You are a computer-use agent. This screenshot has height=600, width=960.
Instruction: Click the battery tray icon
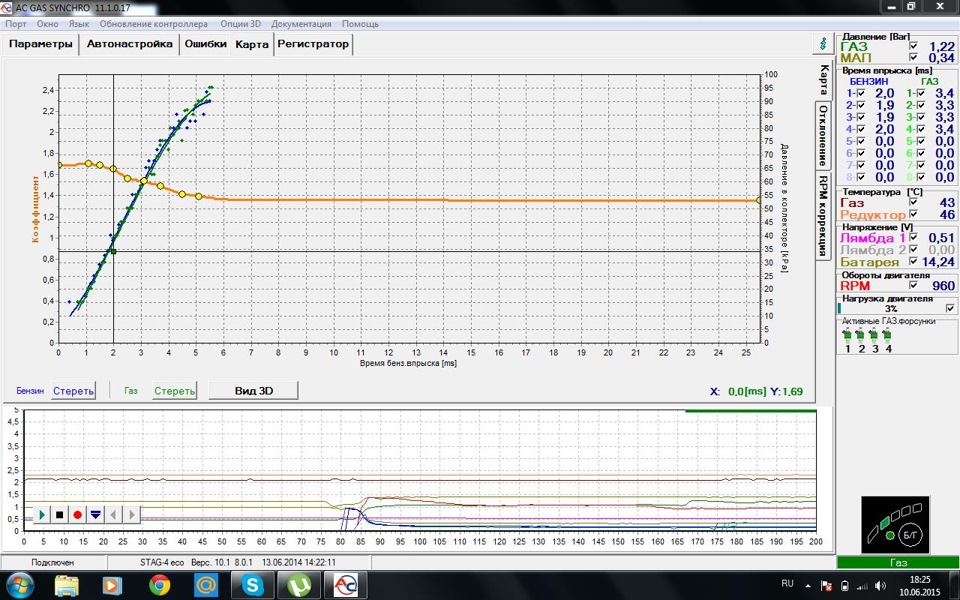[x=845, y=586]
